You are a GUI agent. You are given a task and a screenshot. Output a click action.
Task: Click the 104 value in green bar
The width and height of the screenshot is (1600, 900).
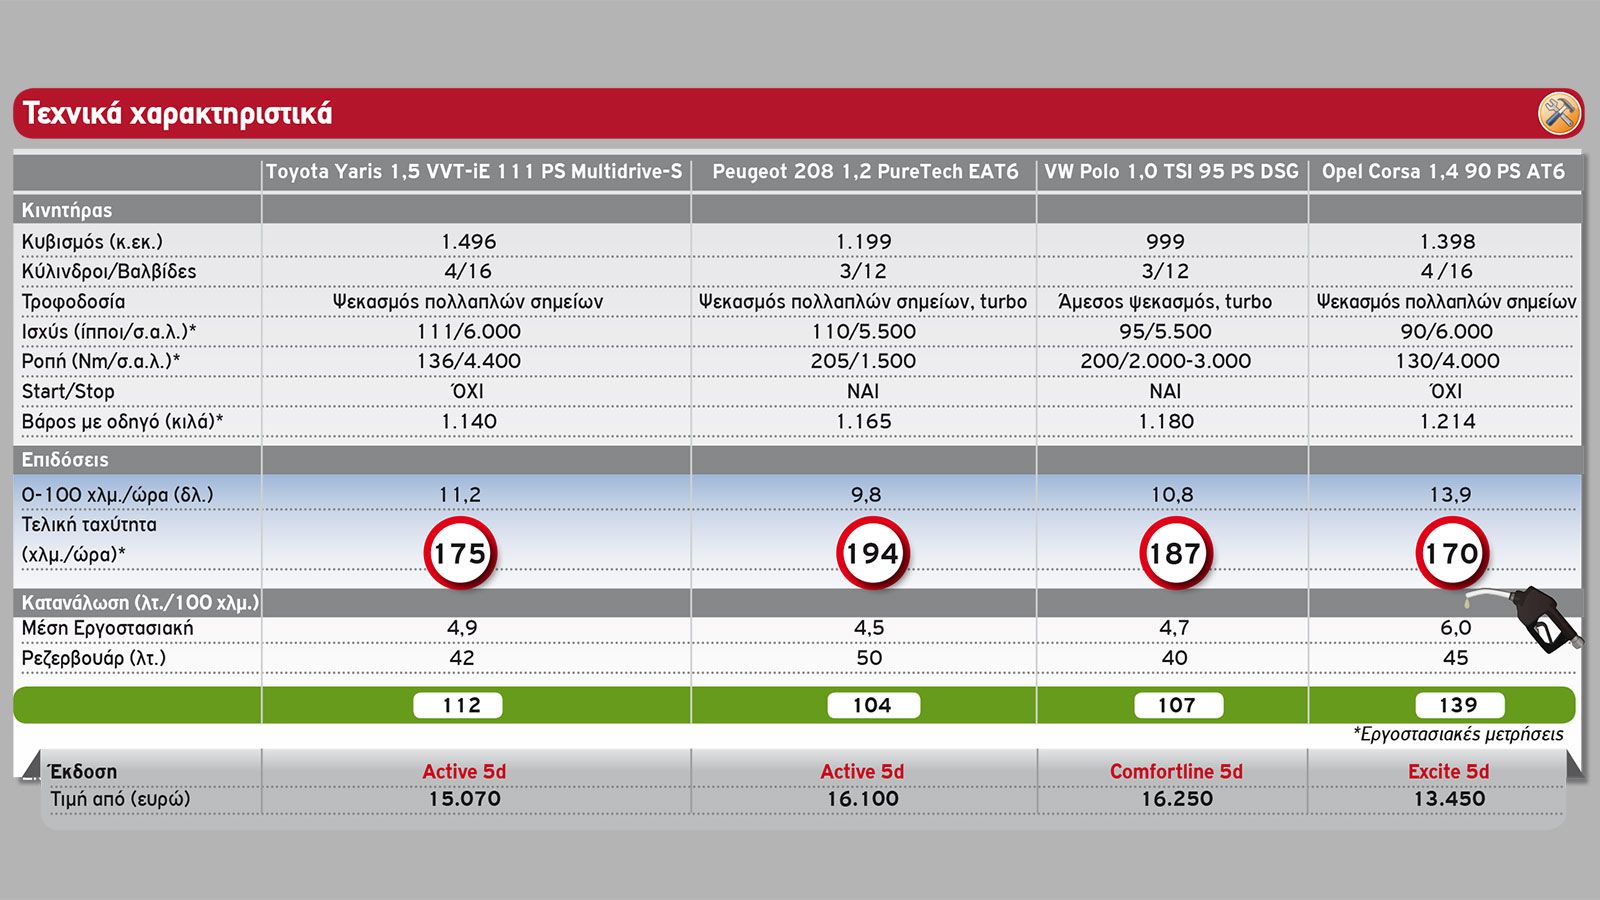pos(873,705)
